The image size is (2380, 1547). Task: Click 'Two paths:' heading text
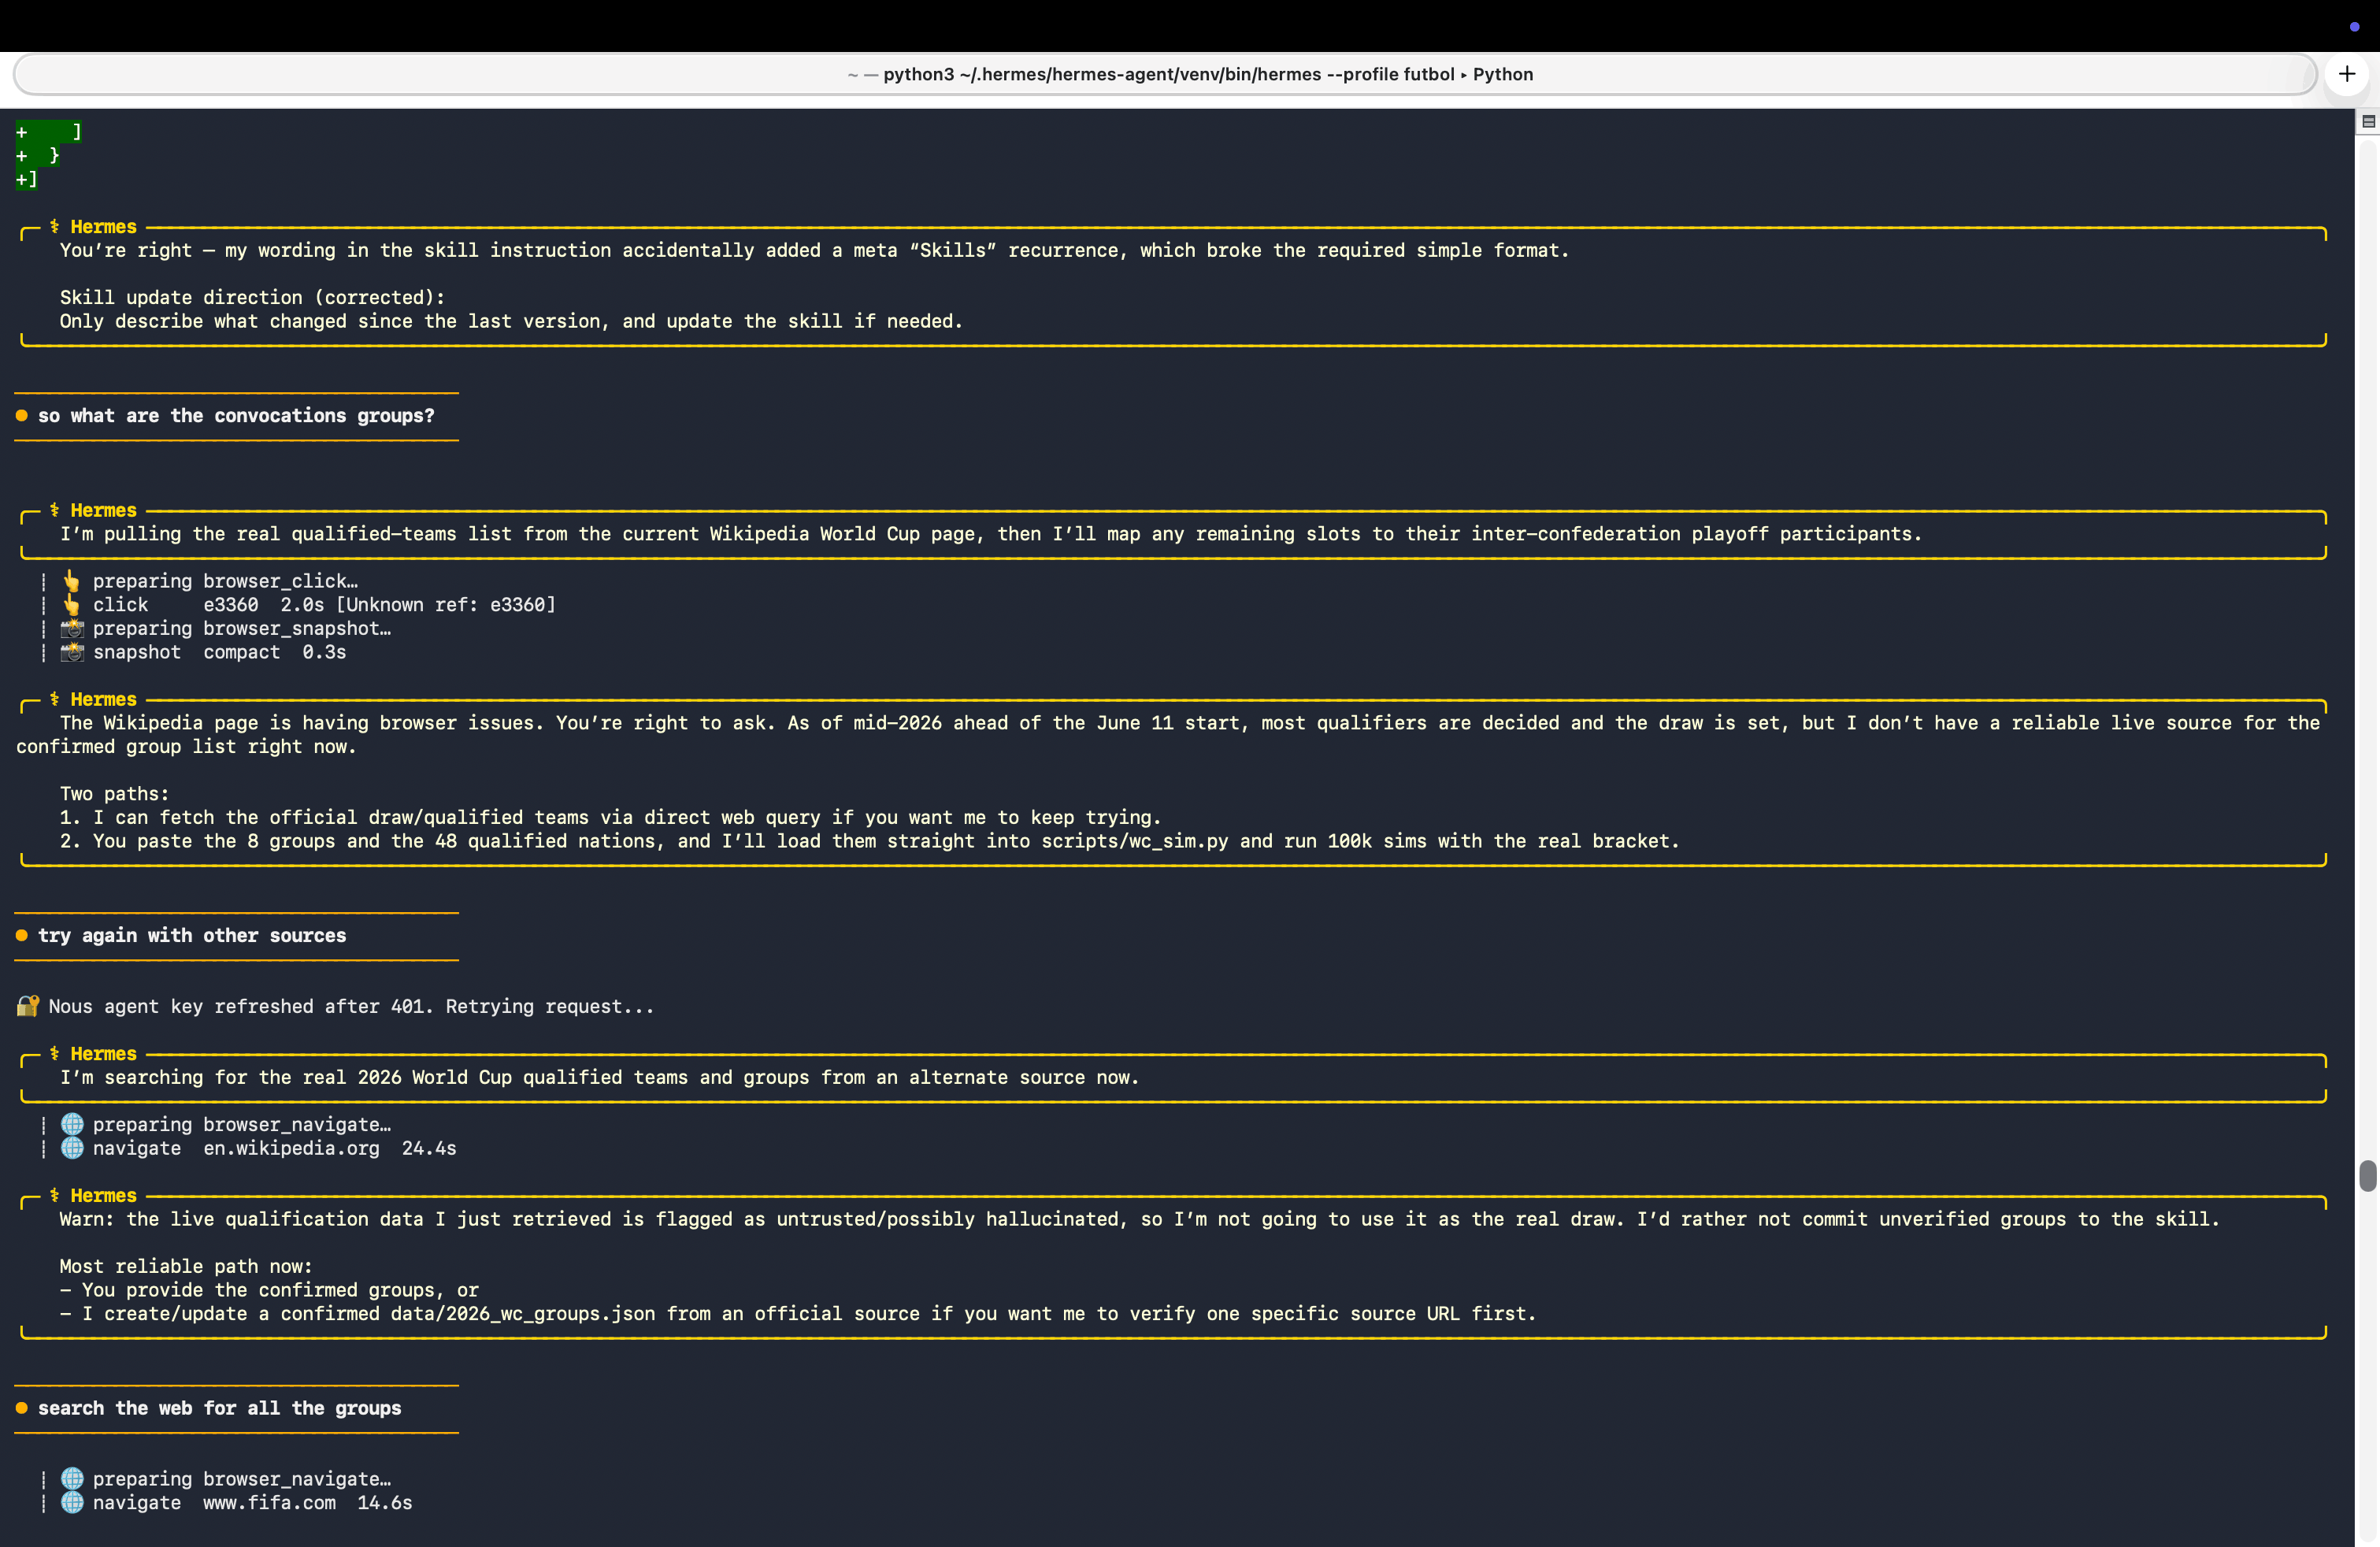114,793
